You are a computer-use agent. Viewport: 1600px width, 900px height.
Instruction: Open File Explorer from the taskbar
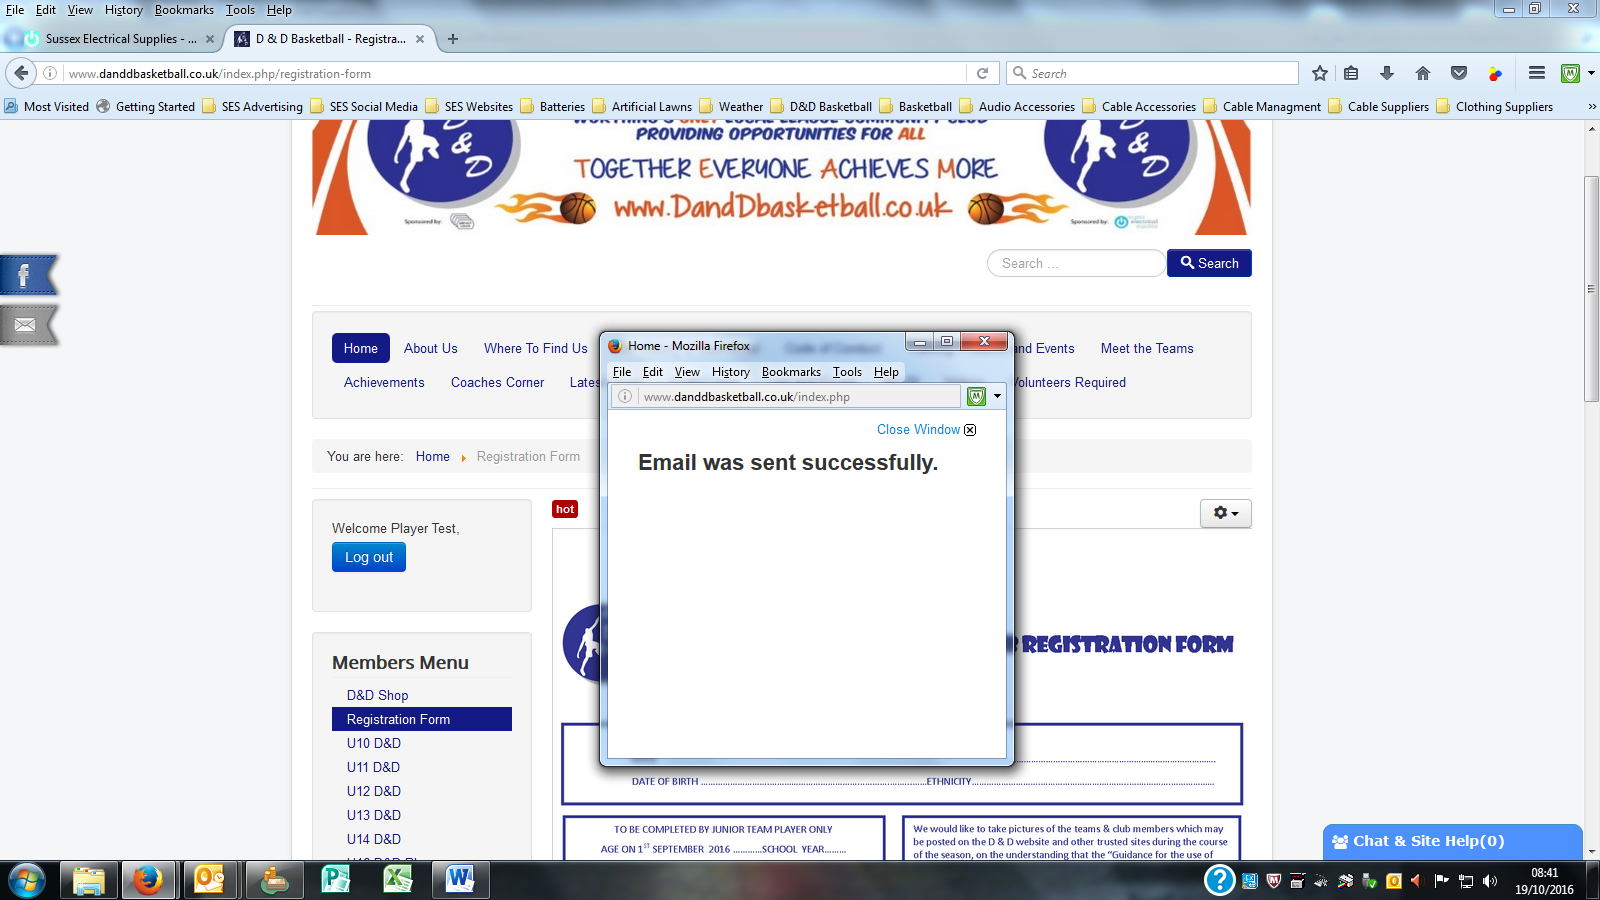coord(88,881)
